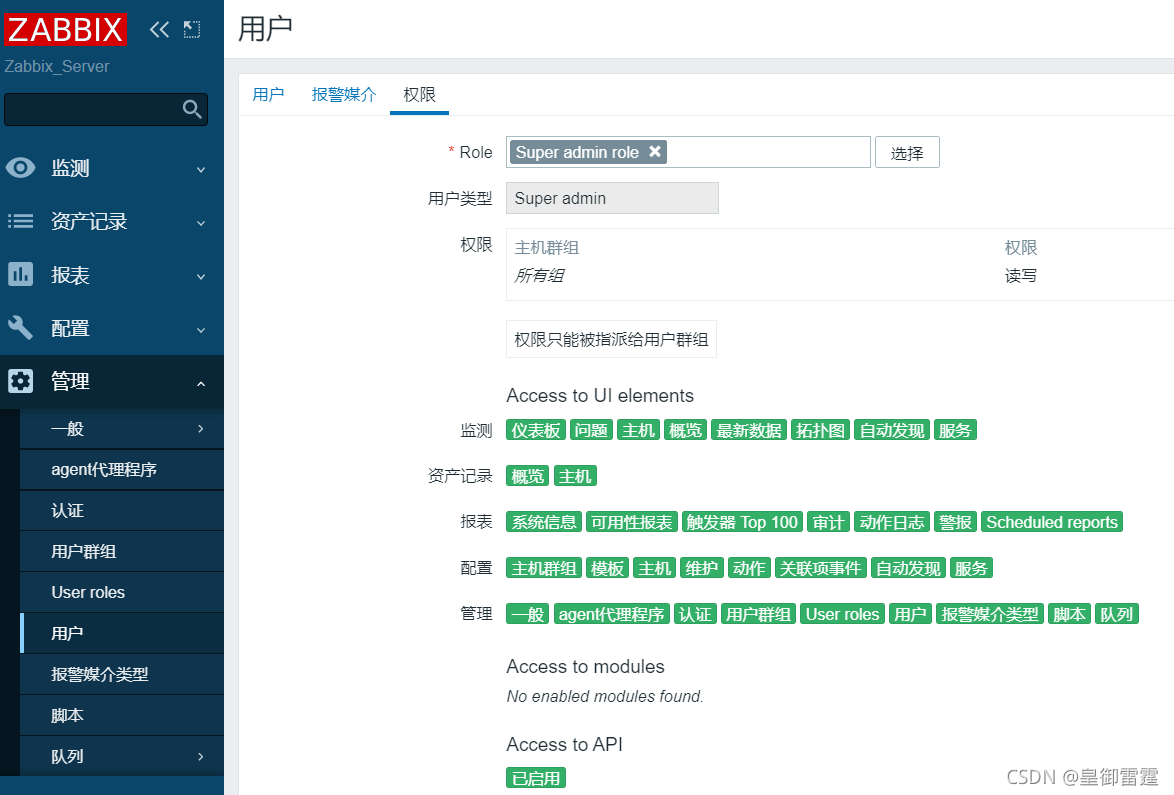Viewport: 1174px width, 795px height.
Task: Click the search magnifier icon in sidebar
Action: pyautogui.click(x=191, y=110)
